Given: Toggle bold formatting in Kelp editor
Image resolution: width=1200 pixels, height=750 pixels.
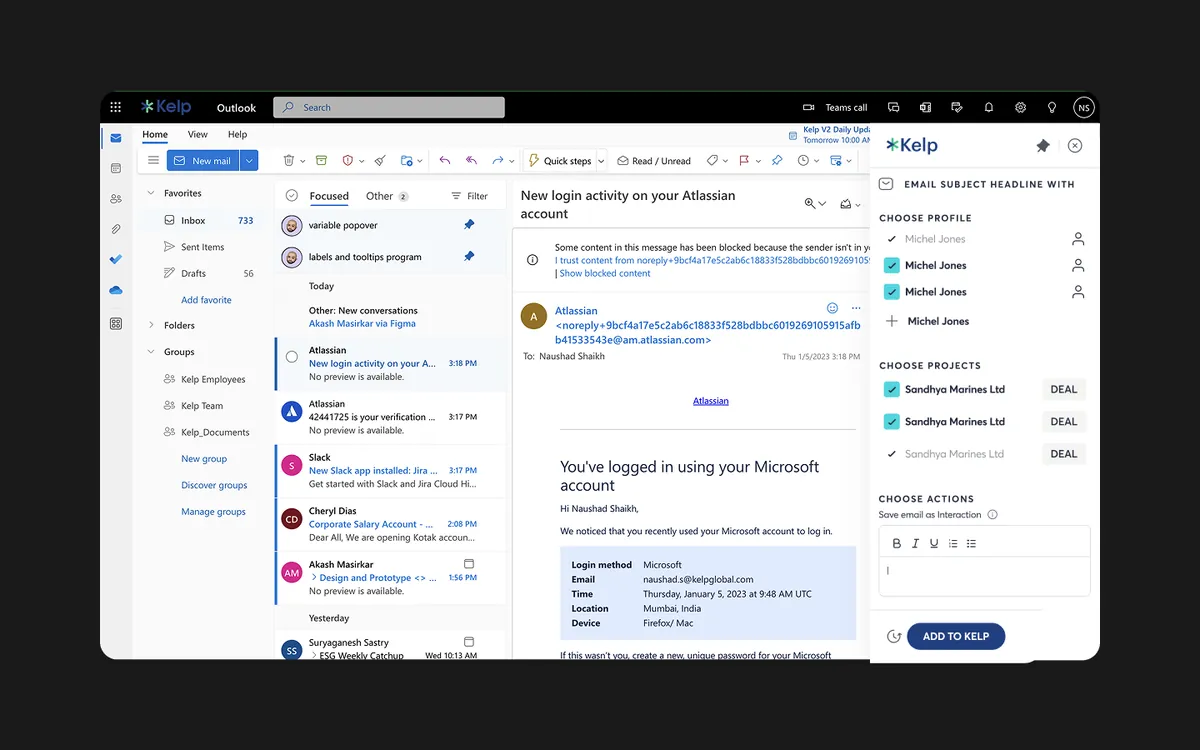Looking at the screenshot, I should click(896, 543).
